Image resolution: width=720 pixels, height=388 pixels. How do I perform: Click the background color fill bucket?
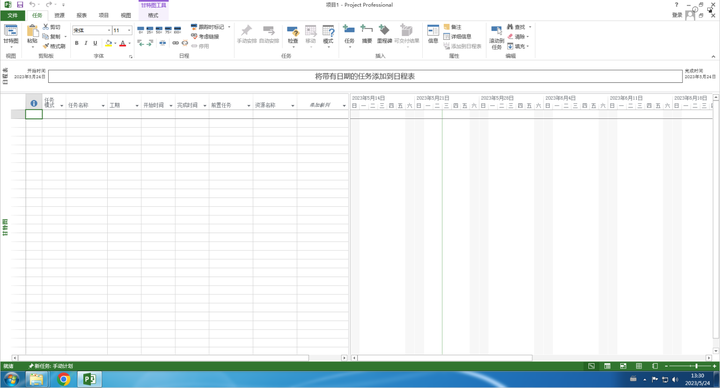click(108, 43)
